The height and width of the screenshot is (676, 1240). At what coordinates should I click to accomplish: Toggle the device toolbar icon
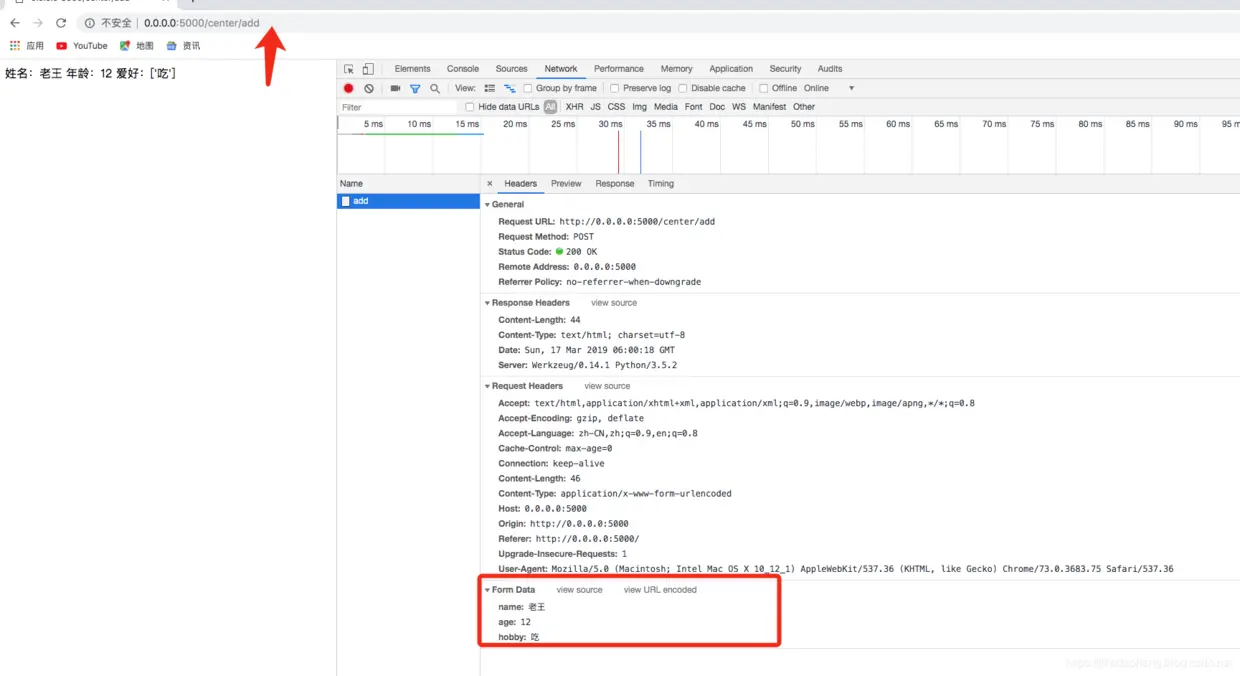[368, 69]
